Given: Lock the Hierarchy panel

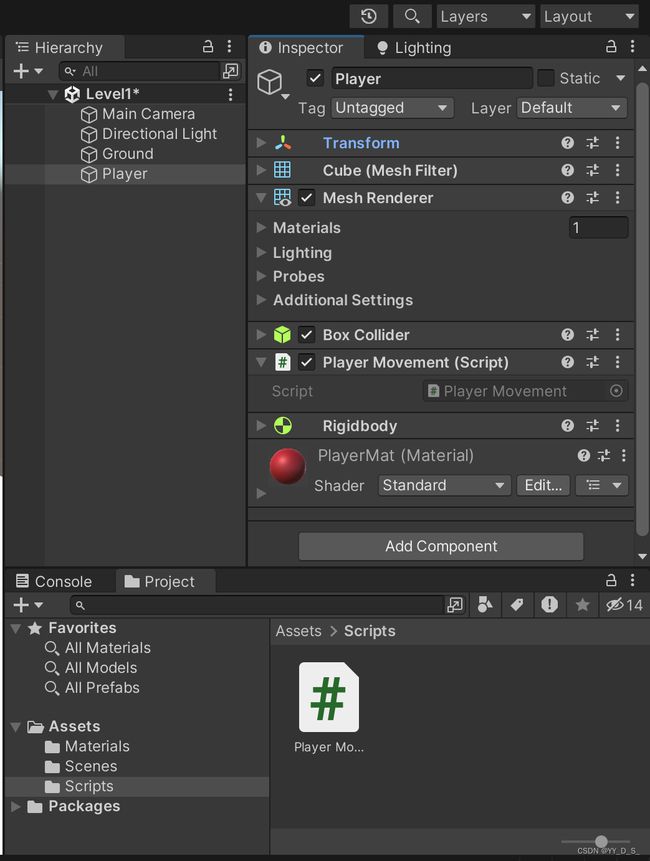Looking at the screenshot, I should tap(208, 47).
